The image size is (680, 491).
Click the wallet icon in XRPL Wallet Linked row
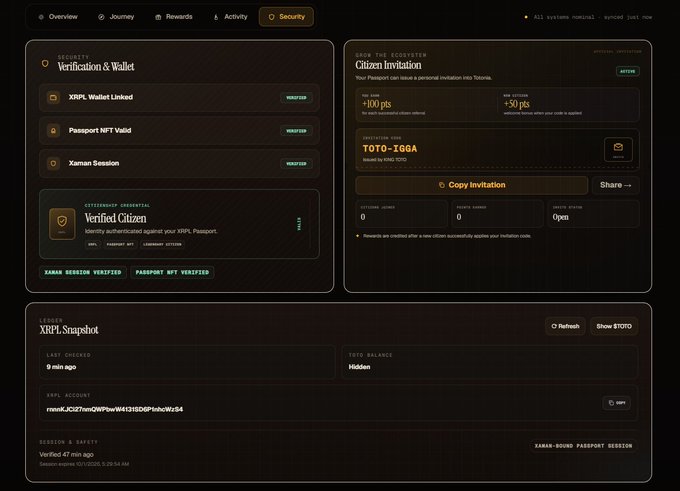53,98
